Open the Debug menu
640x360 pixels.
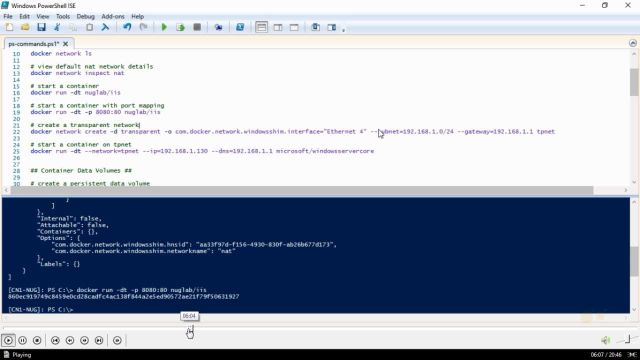click(85, 16)
